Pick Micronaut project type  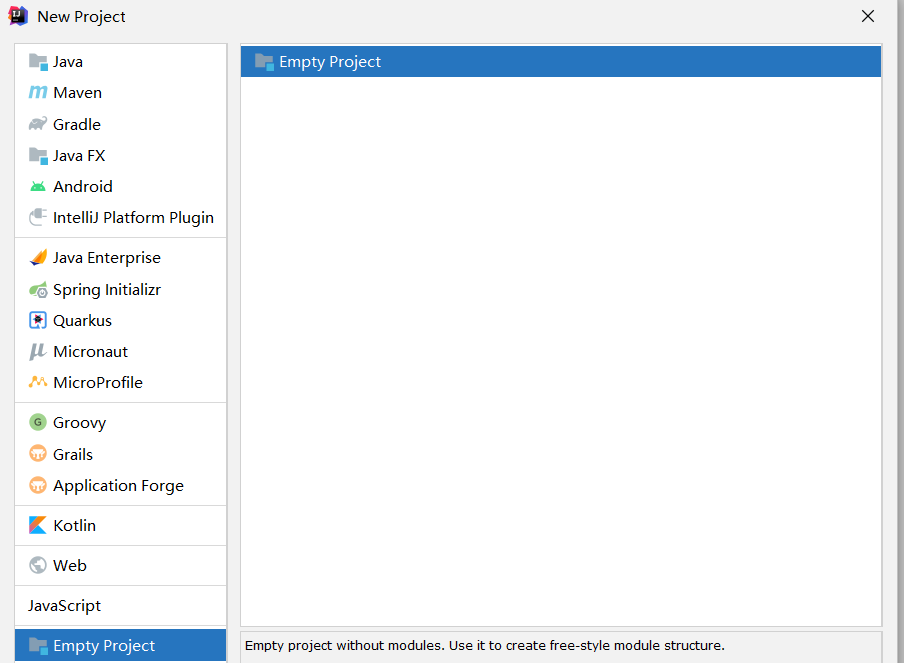[120, 352]
